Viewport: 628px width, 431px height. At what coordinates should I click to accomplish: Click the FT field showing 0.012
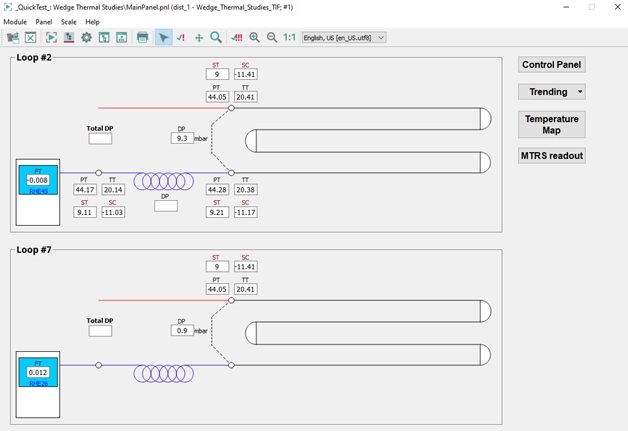[38, 373]
